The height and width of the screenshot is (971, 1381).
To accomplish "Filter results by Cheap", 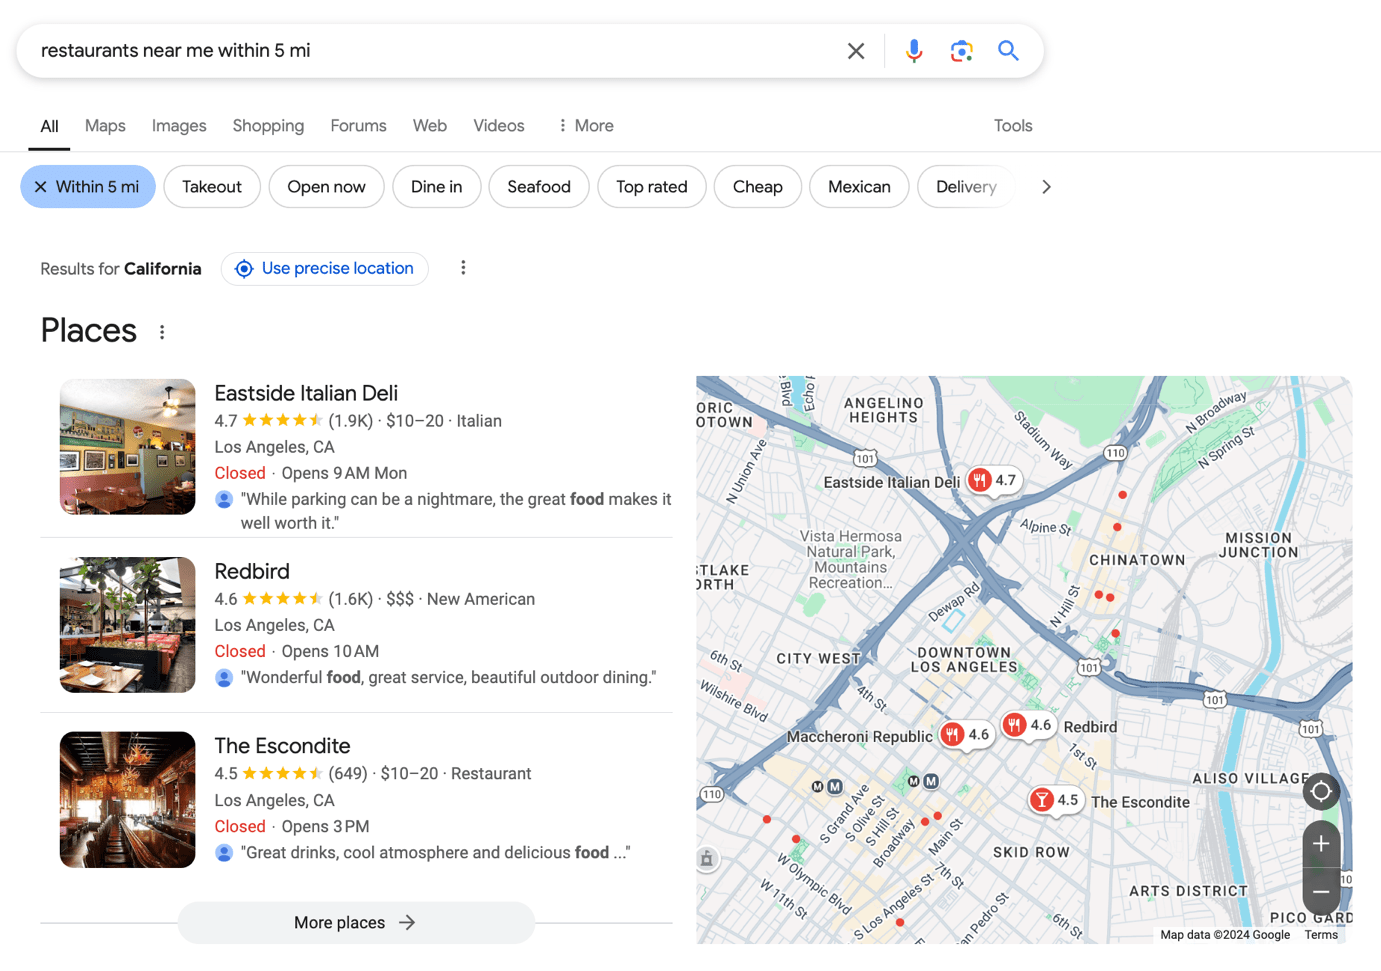I will [758, 187].
